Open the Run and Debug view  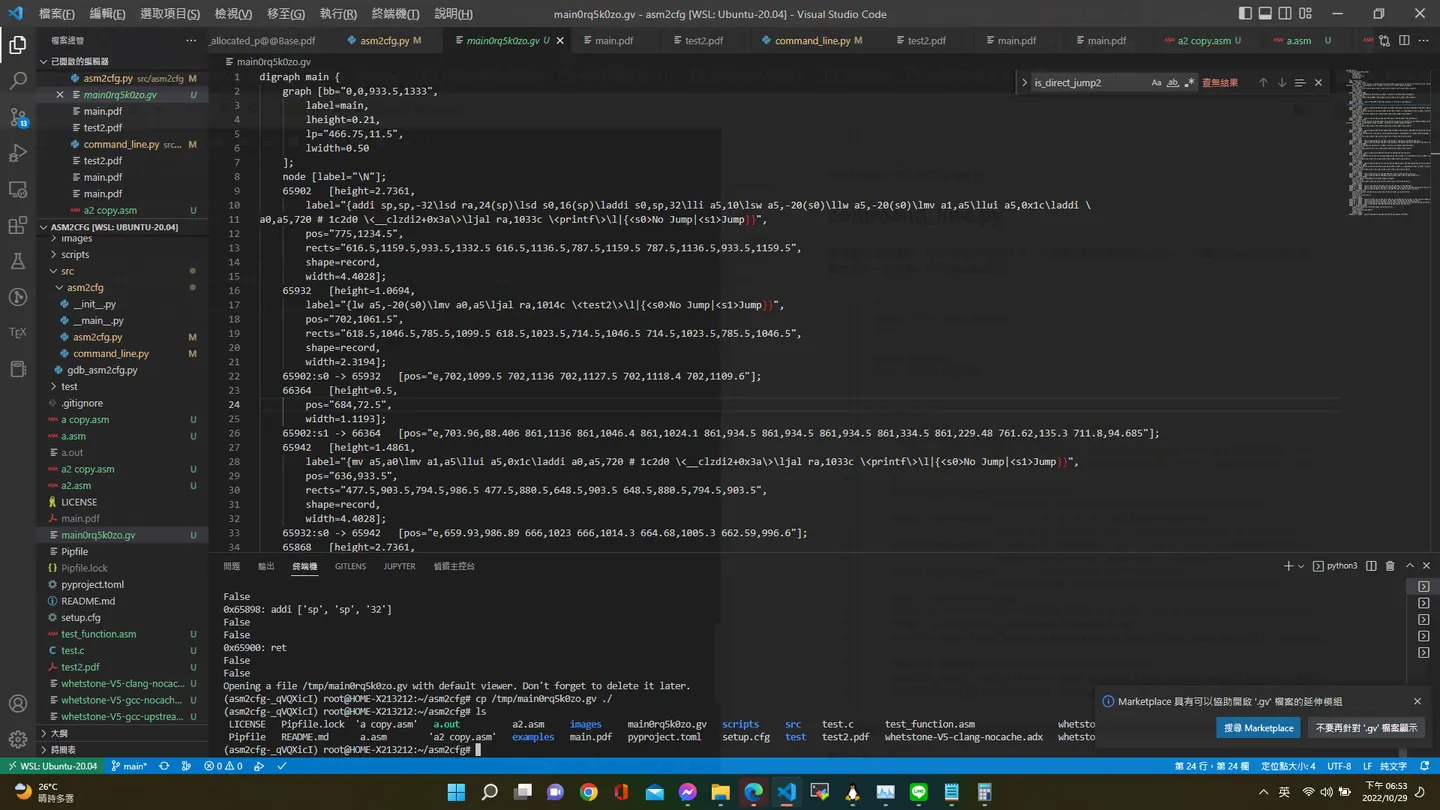point(18,153)
